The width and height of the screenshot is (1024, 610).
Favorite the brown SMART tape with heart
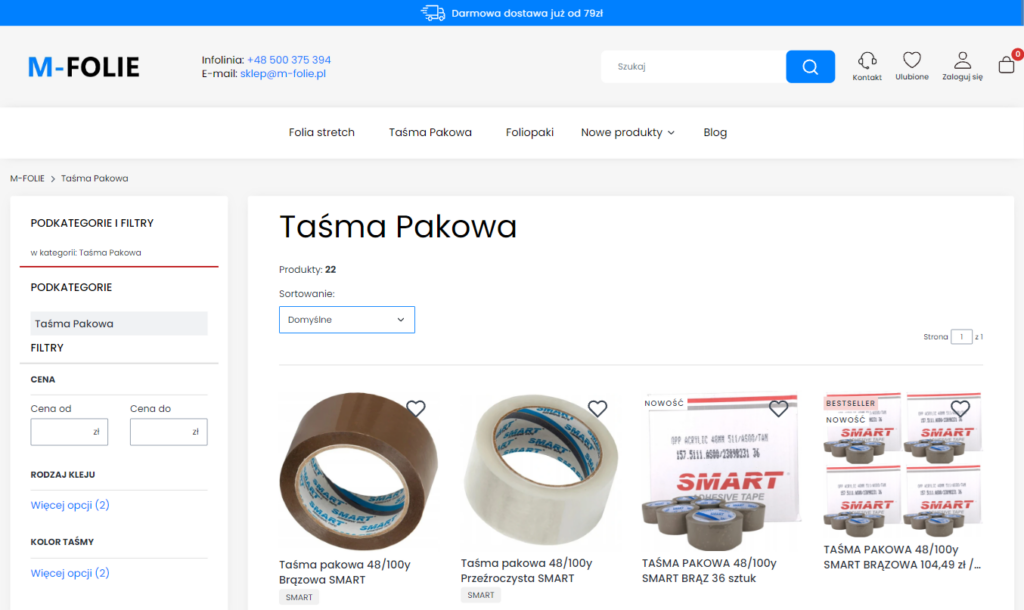pyautogui.click(x=415, y=409)
